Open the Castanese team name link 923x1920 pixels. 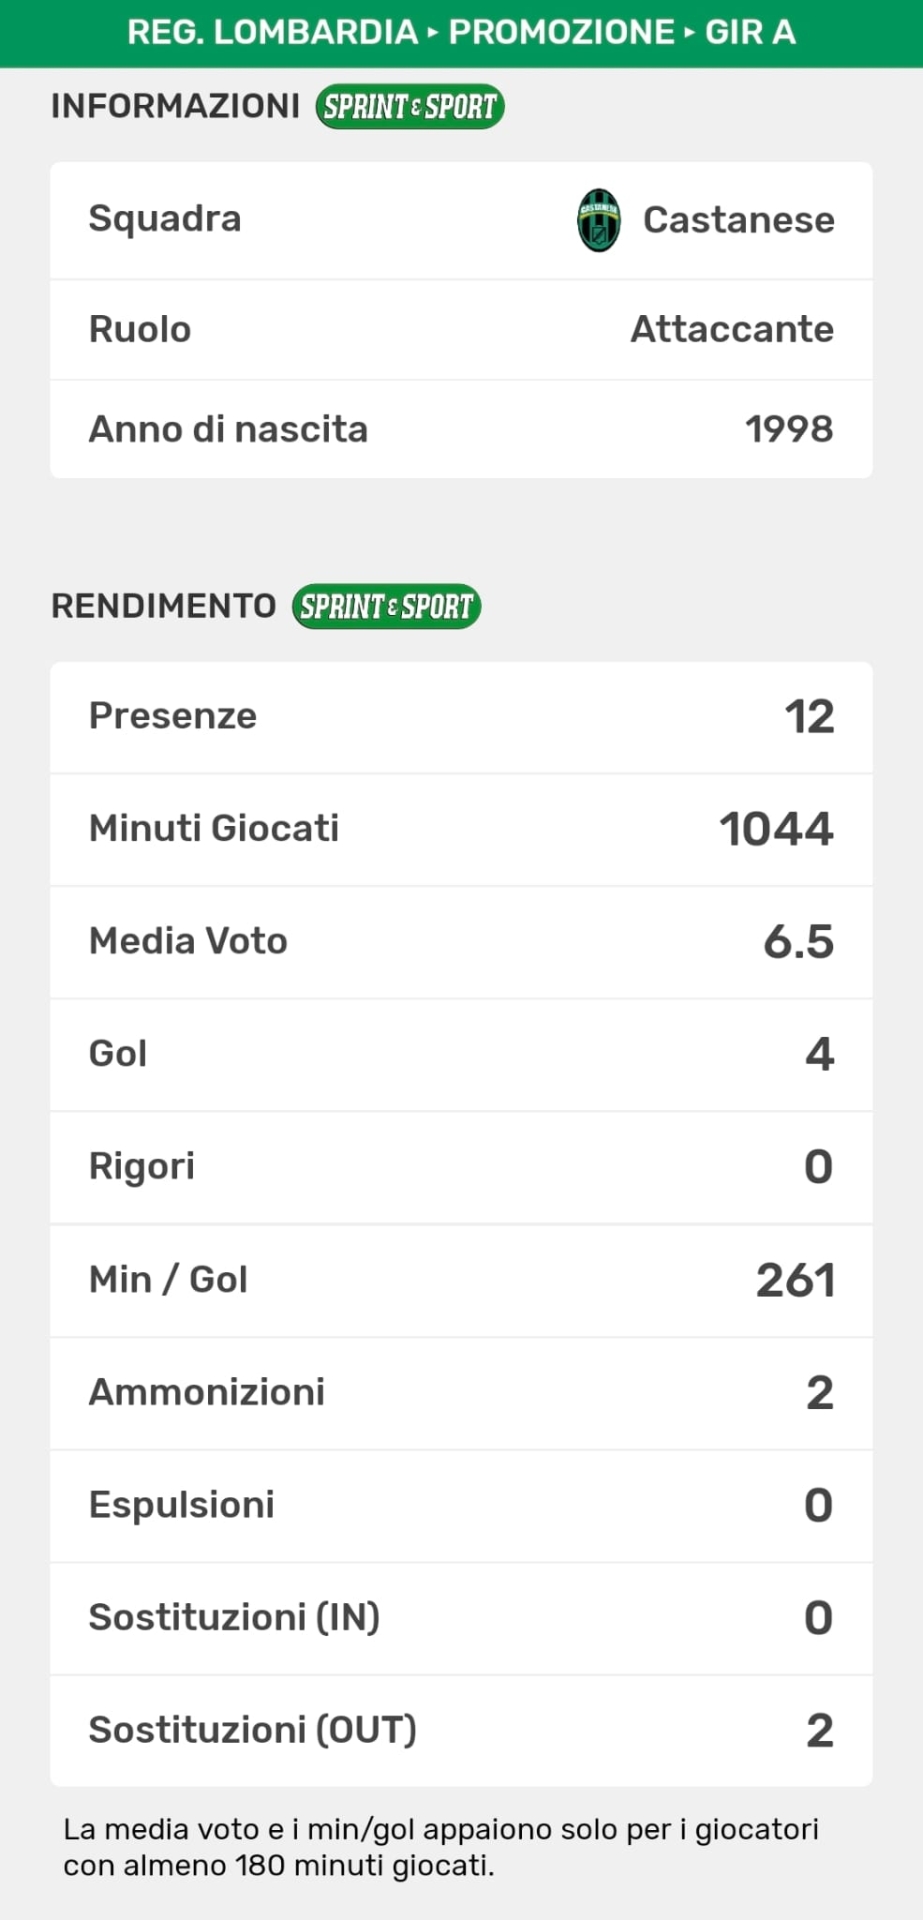[x=738, y=220]
